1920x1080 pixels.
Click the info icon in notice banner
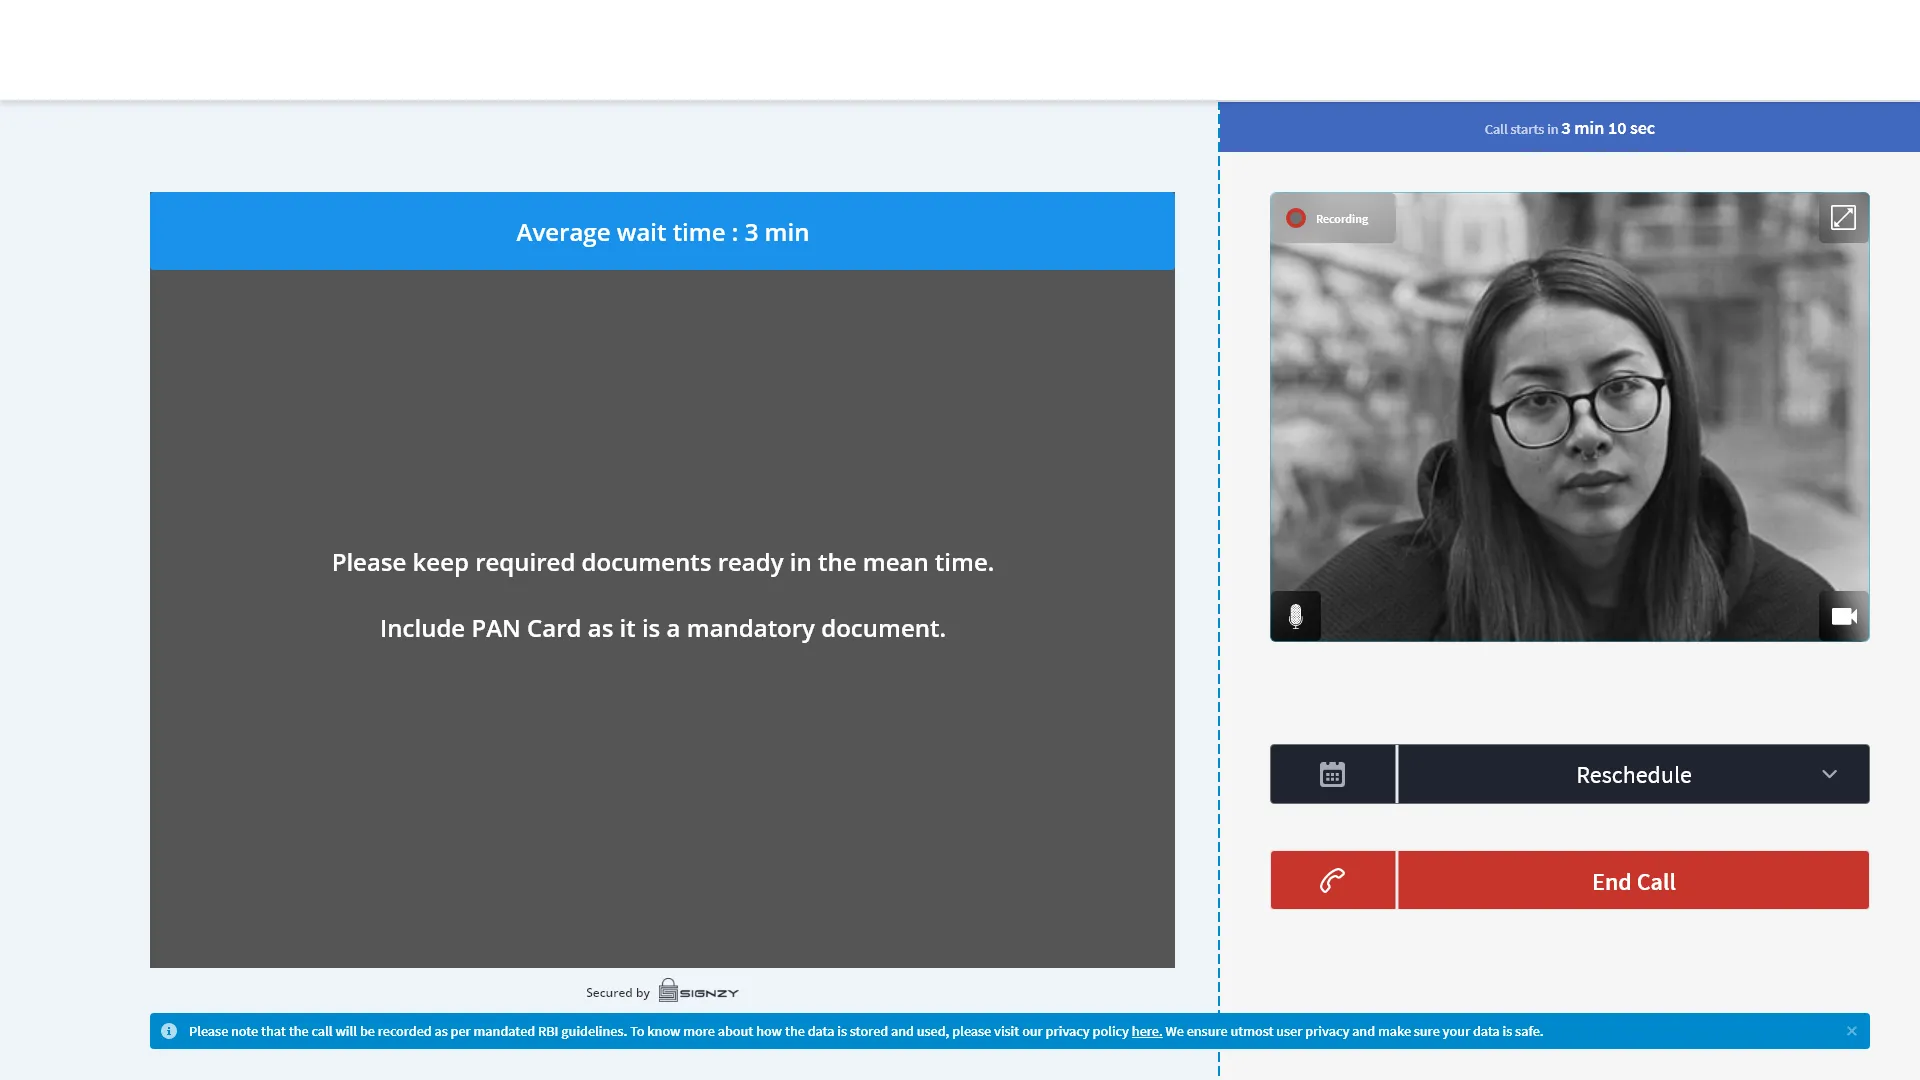coord(169,1031)
